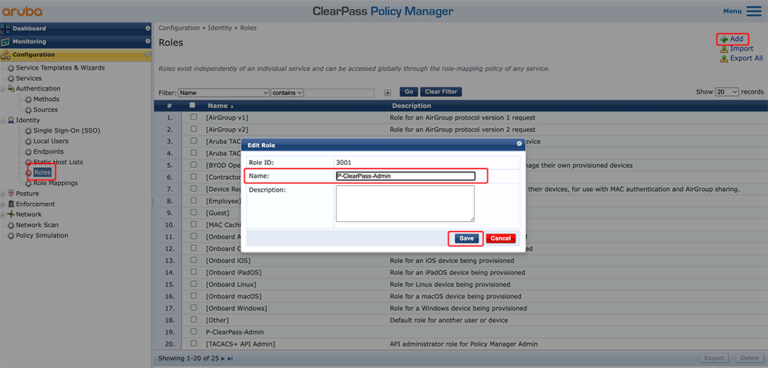Click the role Name input field

point(405,176)
